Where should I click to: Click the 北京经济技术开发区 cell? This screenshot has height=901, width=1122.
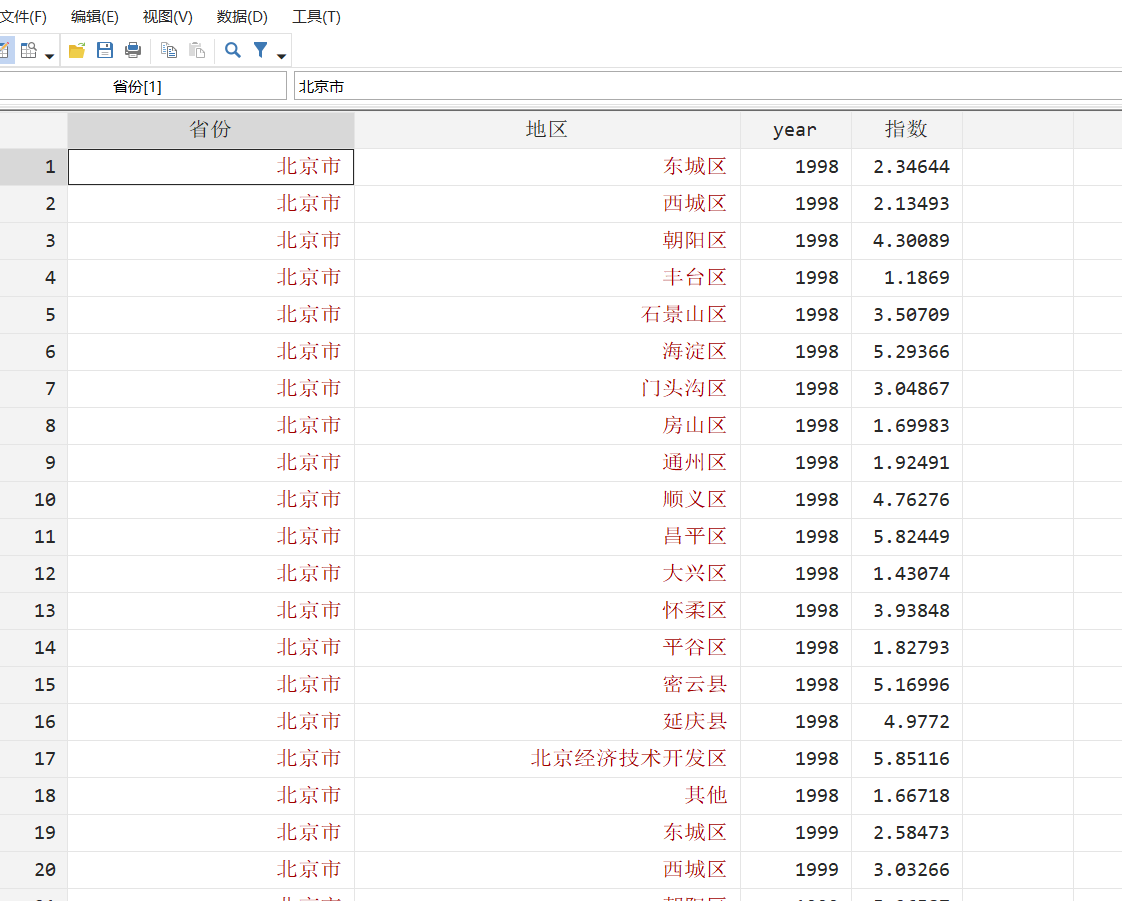click(x=547, y=759)
